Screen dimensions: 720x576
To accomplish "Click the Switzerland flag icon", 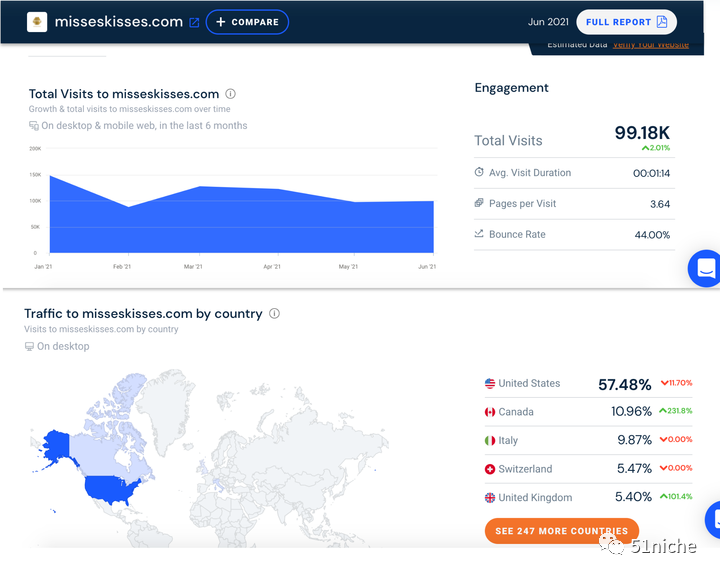I will (490, 469).
